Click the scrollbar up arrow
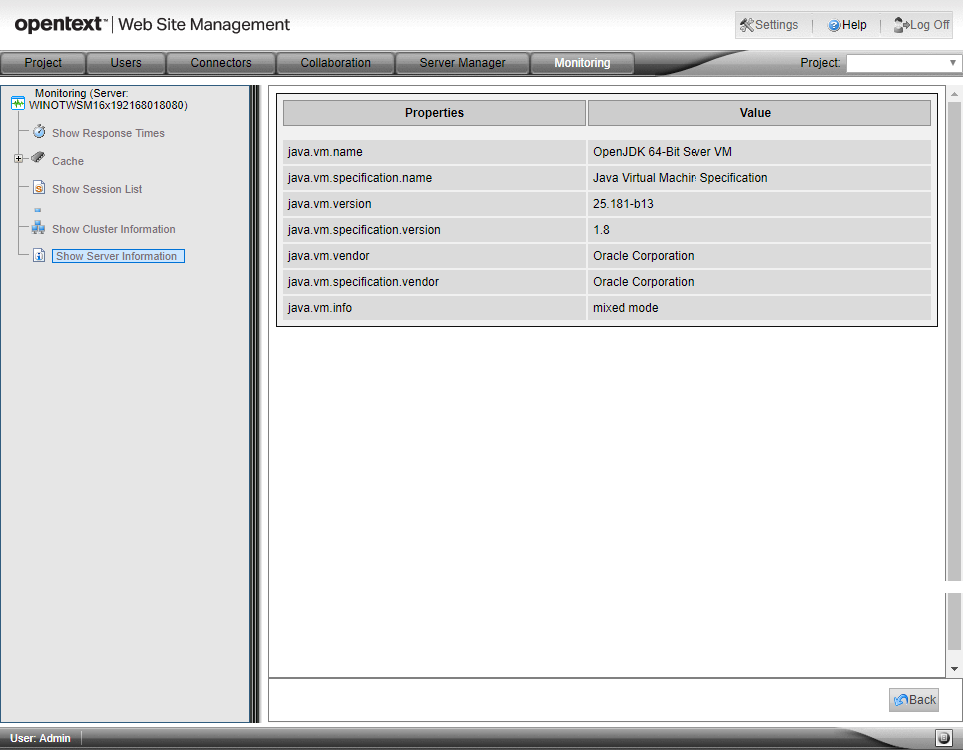This screenshot has width=963, height=755. (x=954, y=94)
